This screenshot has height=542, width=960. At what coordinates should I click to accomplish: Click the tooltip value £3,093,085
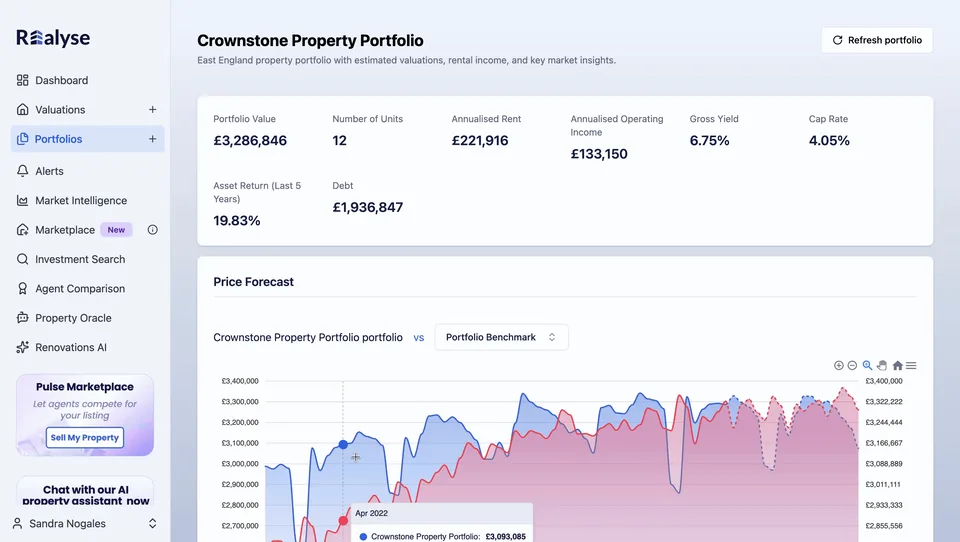[x=505, y=536]
